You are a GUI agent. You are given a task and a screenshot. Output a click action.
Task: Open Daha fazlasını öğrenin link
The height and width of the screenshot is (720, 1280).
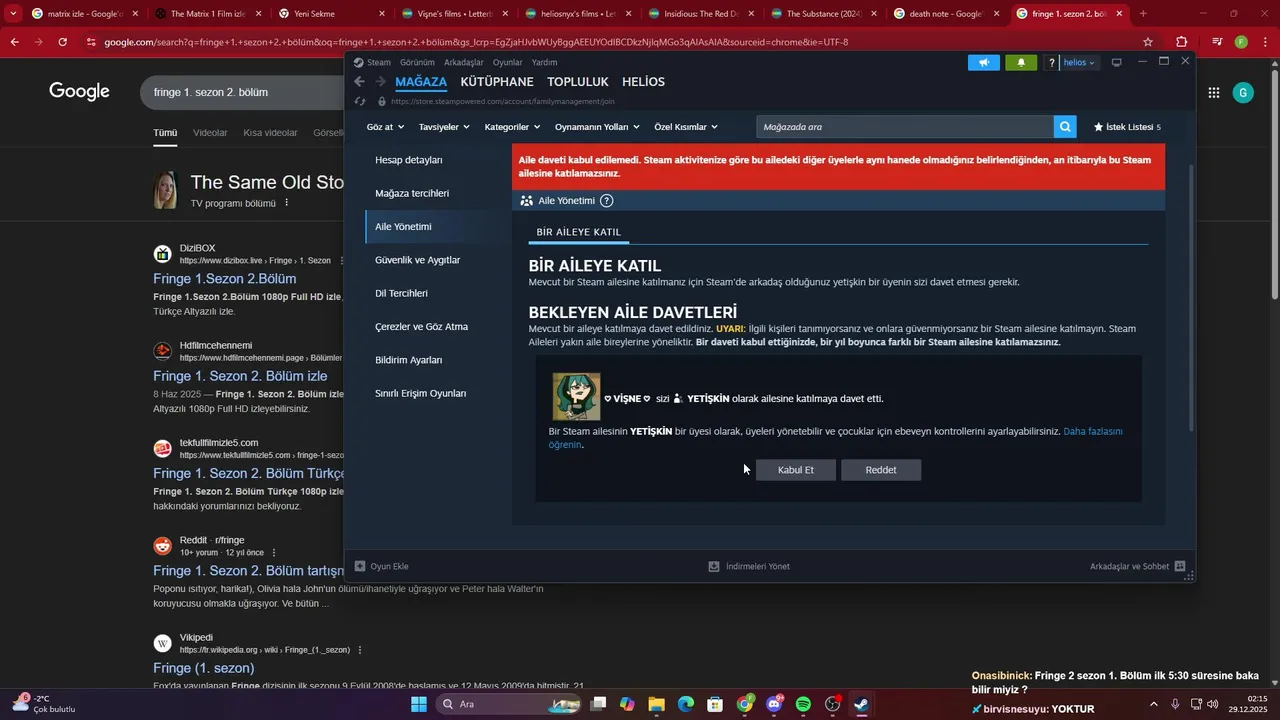1092,432
